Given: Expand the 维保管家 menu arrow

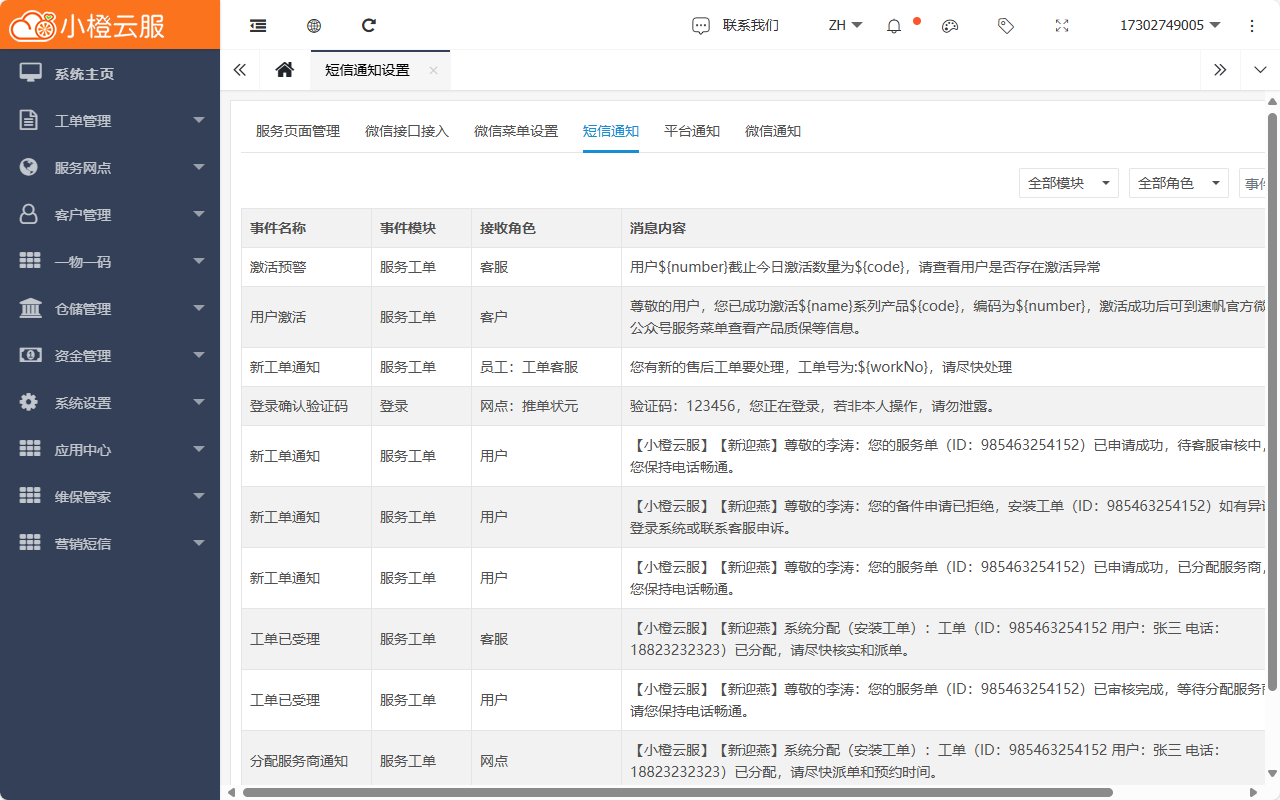Looking at the screenshot, I should coord(199,496).
